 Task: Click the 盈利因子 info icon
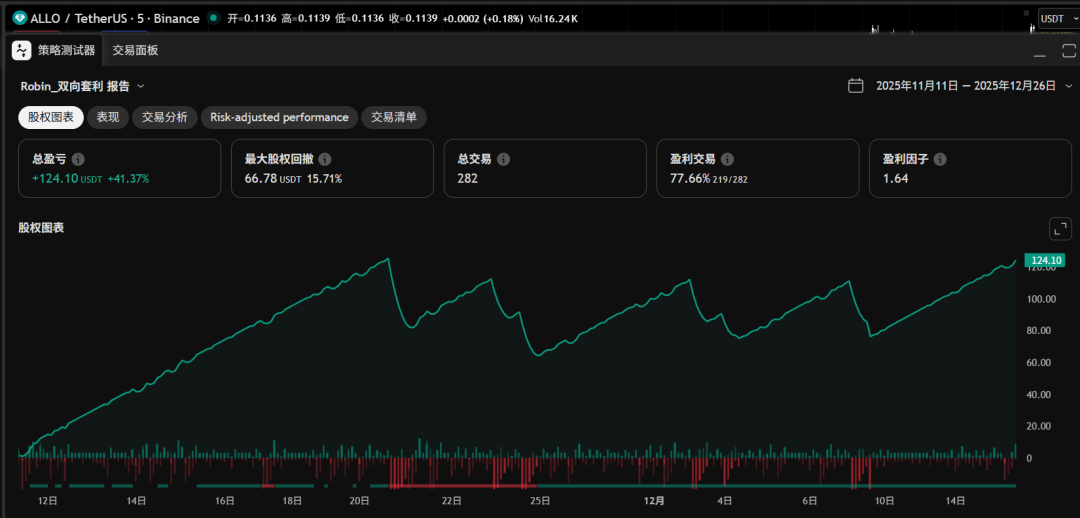point(940,159)
